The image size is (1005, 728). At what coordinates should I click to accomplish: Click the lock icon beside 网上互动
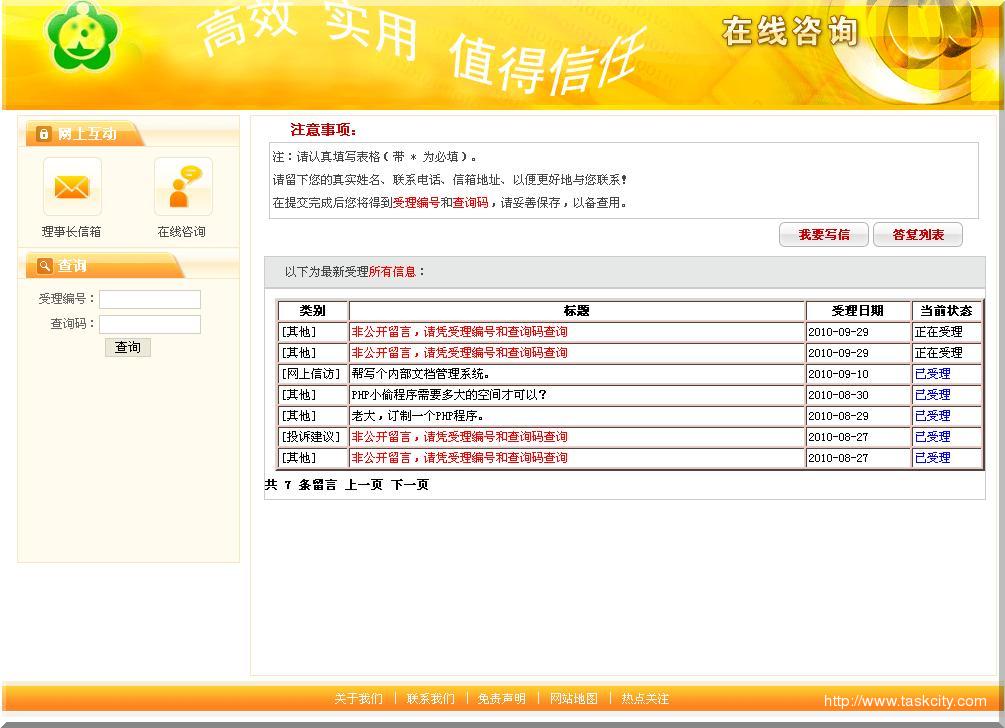(43, 134)
